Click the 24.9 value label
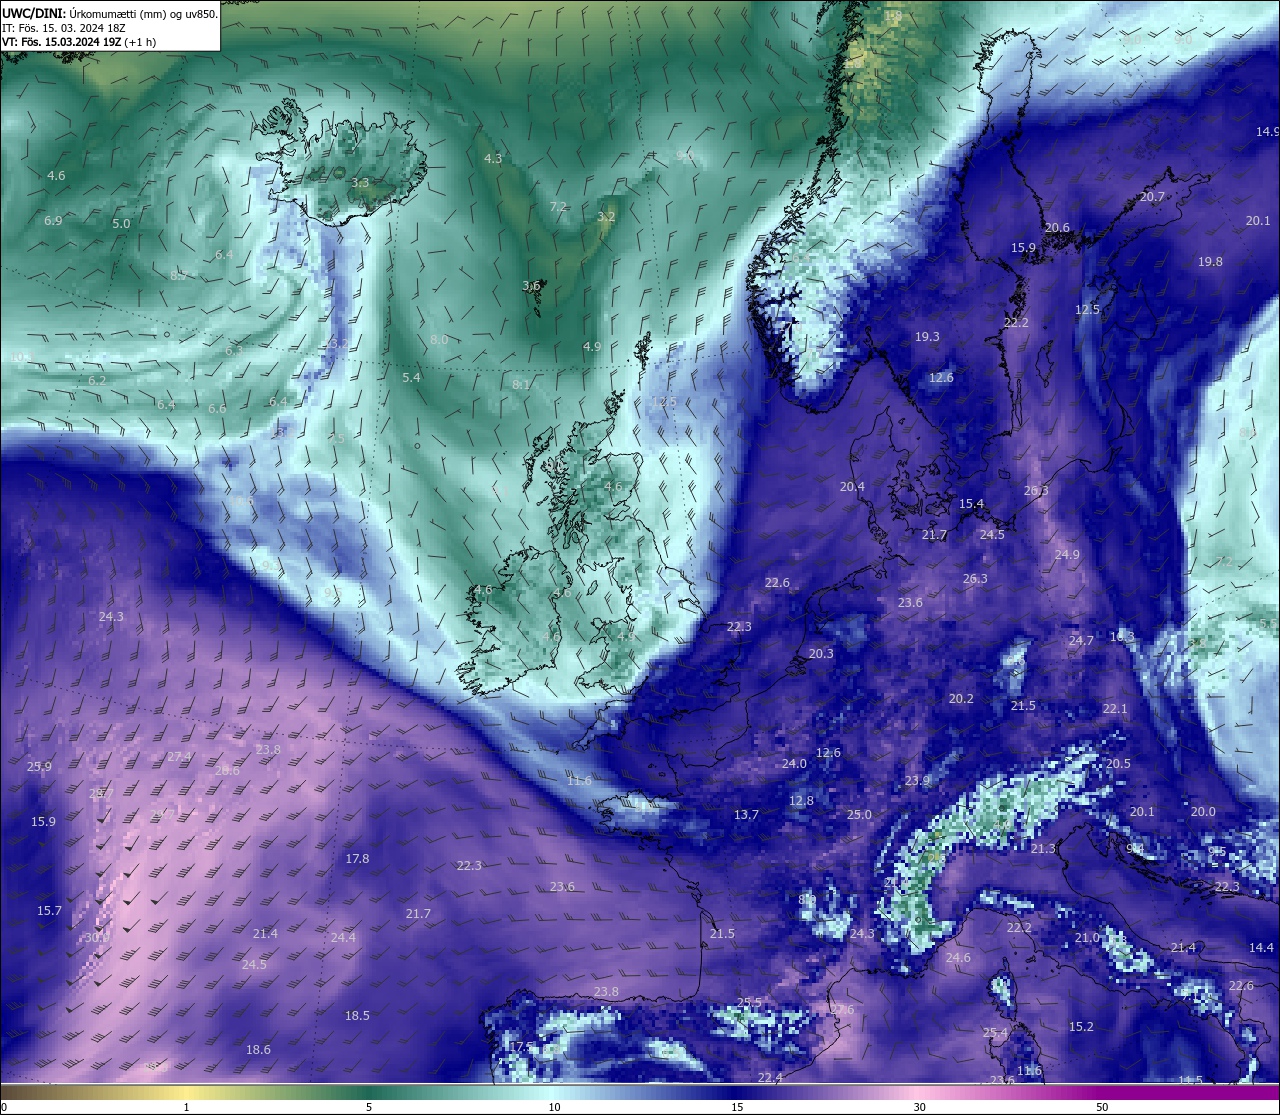 pos(1067,554)
